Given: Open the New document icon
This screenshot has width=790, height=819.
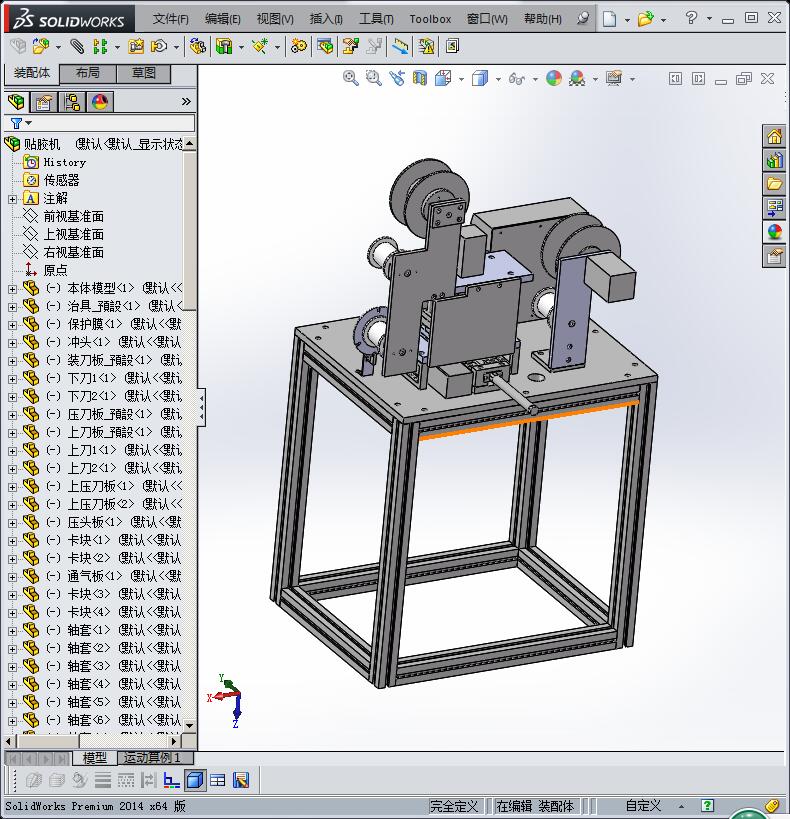Looking at the screenshot, I should click(609, 19).
